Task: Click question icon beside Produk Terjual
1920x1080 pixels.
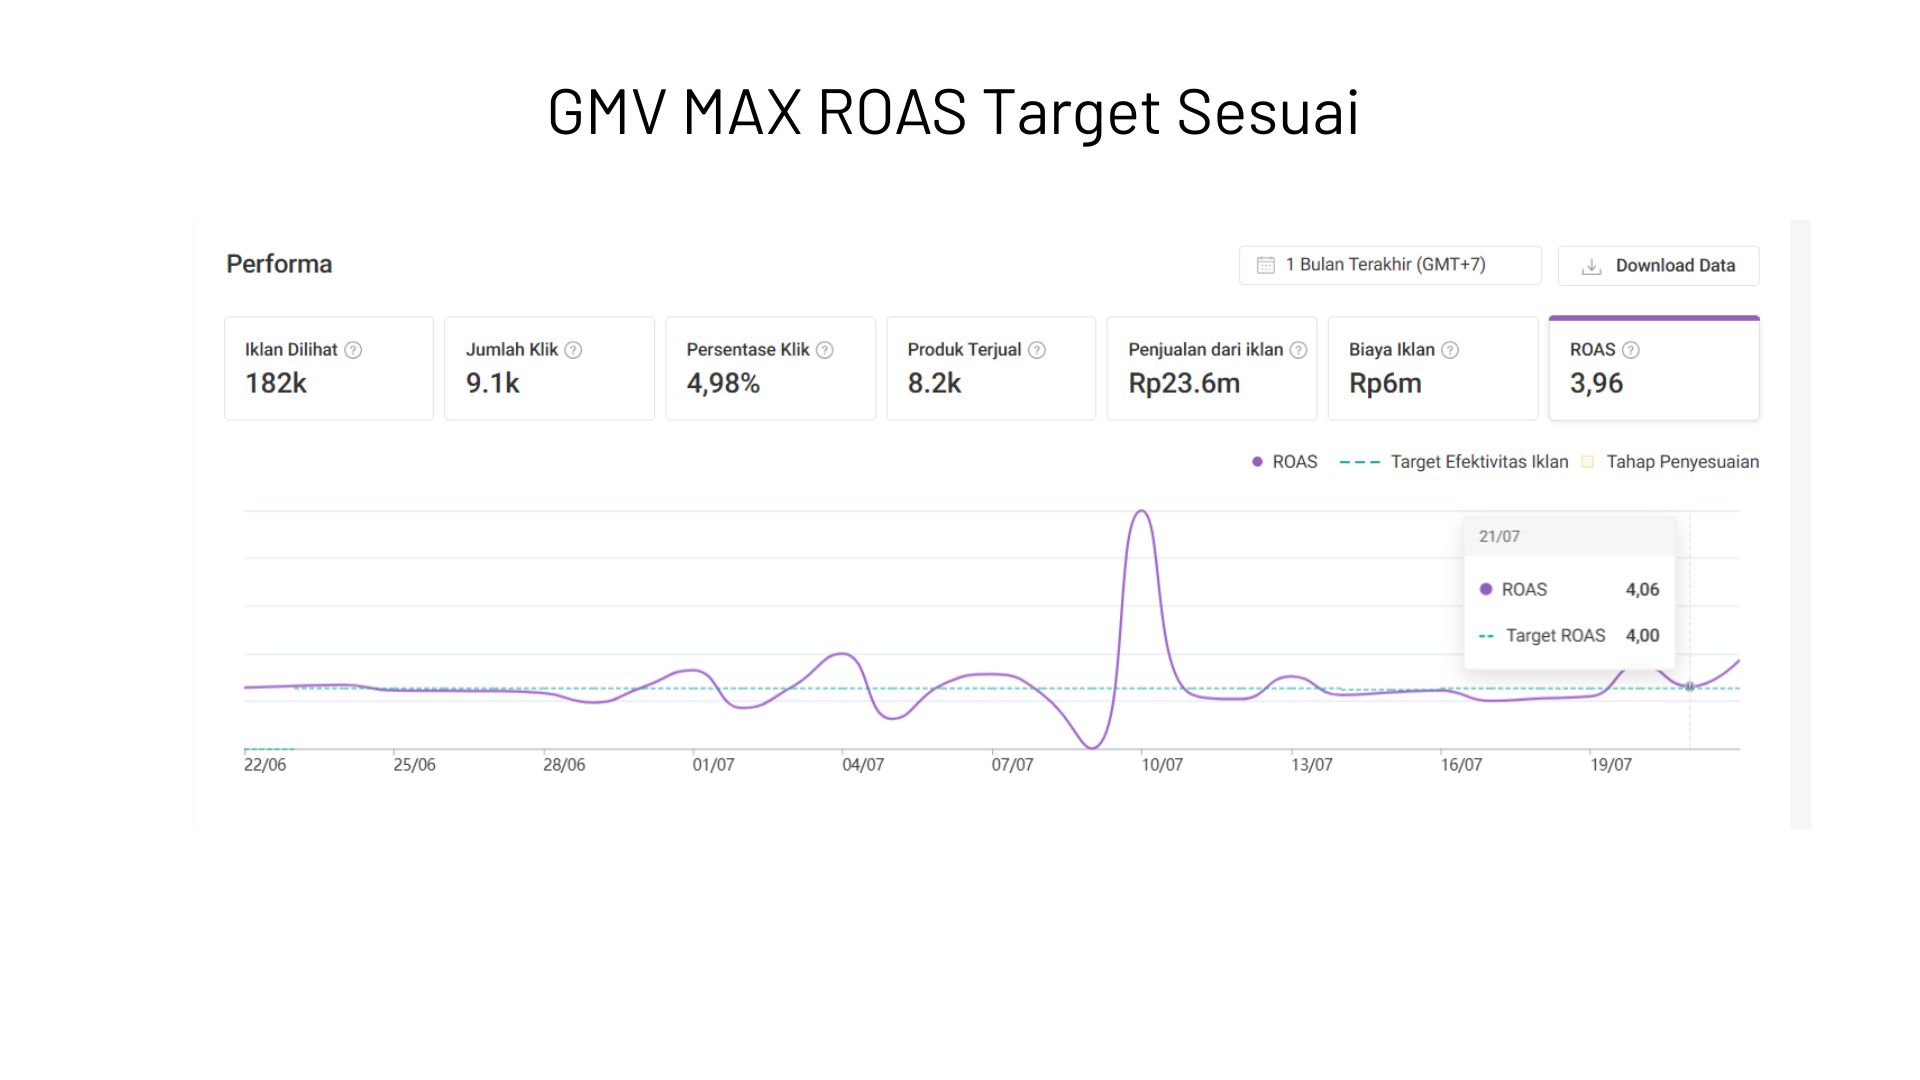Action: click(1037, 350)
